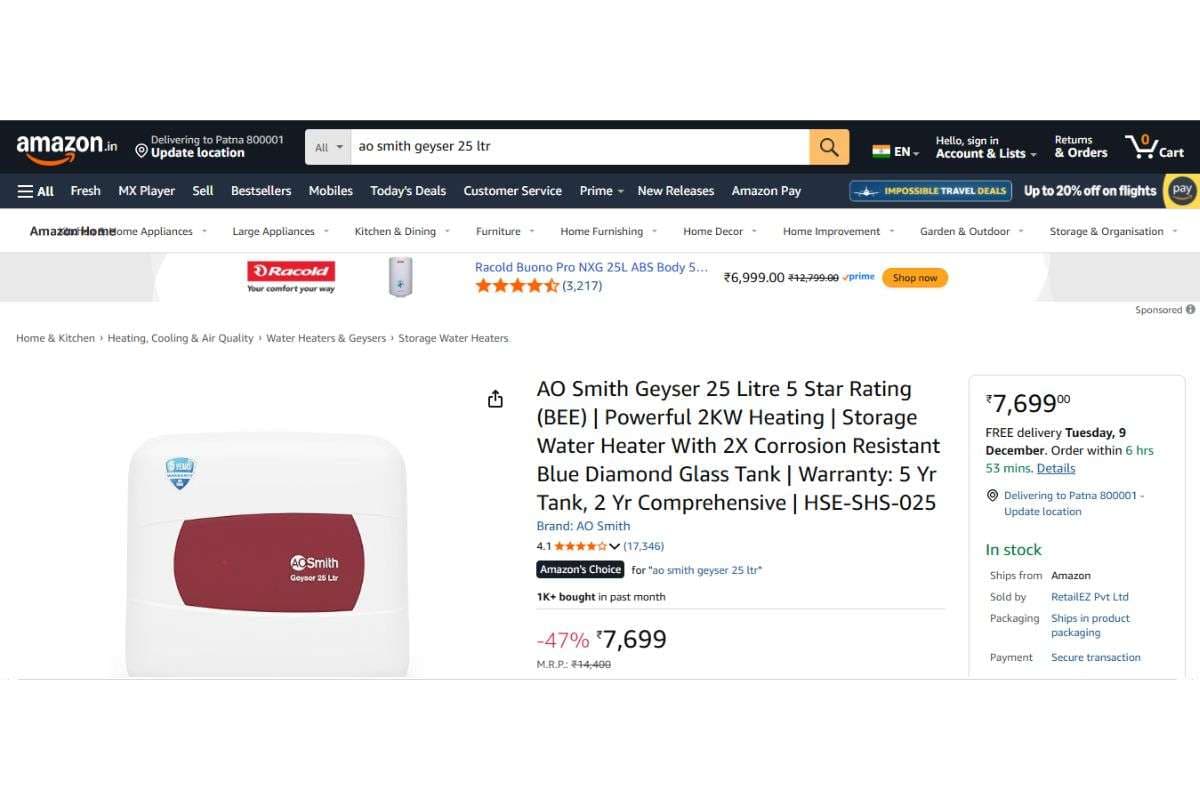Screen dimensions: 1200x800
Task: Click the Amazon Pay icon at right edge
Action: pos(1182,190)
